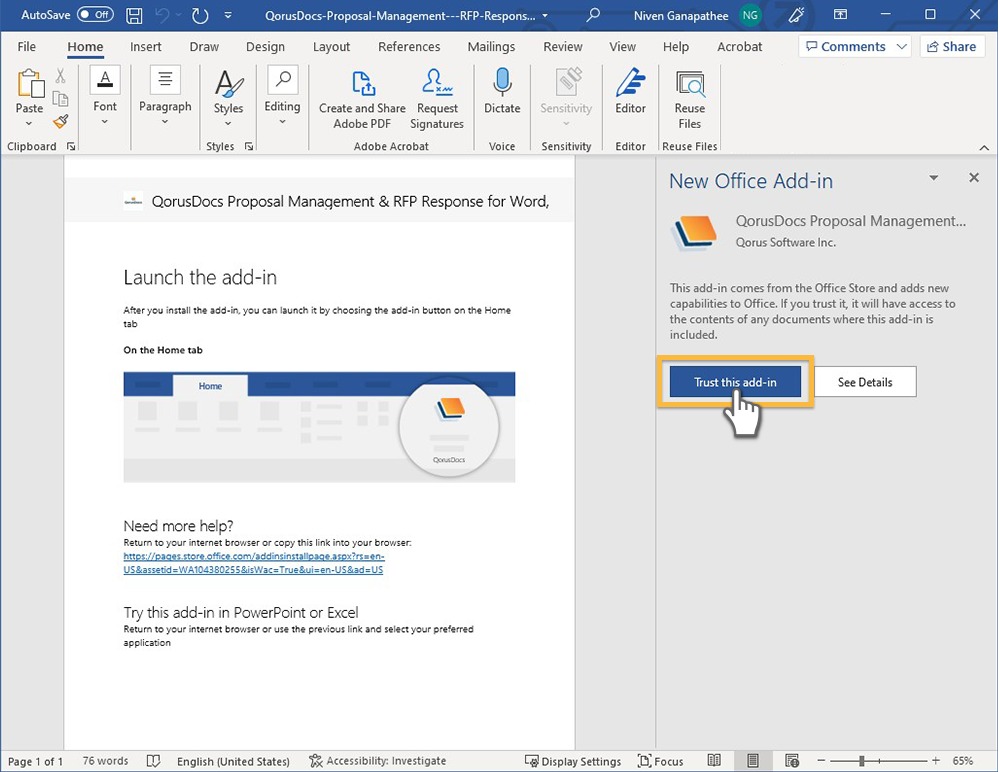
Task: Click the zoom in plus button
Action: (936, 761)
